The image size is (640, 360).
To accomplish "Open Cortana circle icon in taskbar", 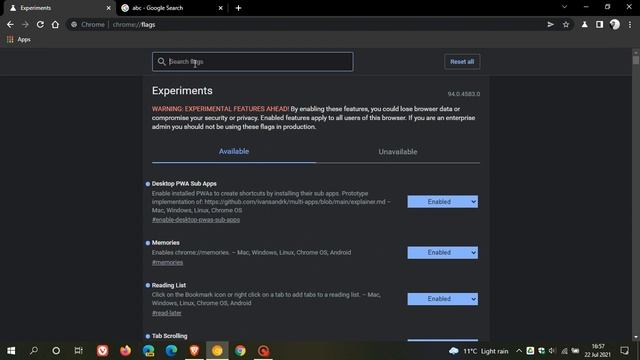I will pos(56,351).
